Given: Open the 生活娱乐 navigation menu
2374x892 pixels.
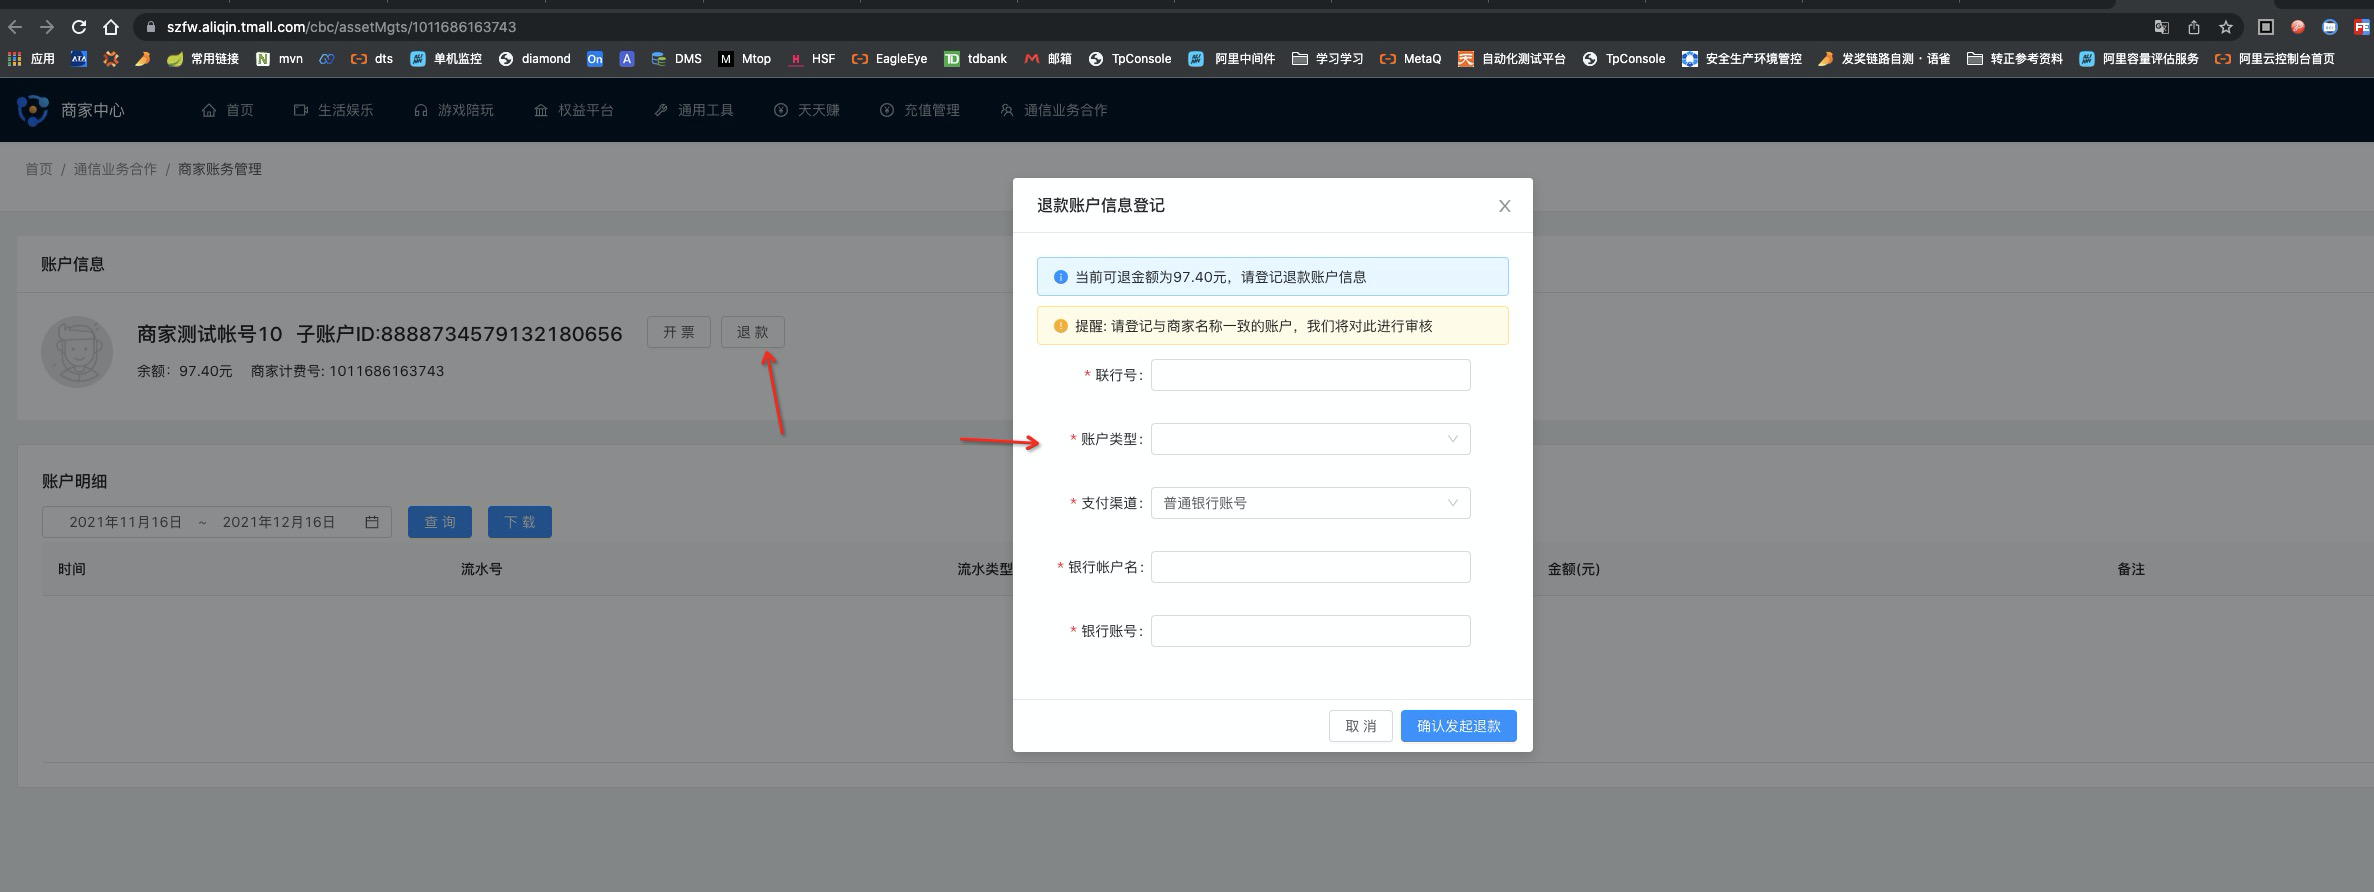Looking at the screenshot, I should coord(333,110).
